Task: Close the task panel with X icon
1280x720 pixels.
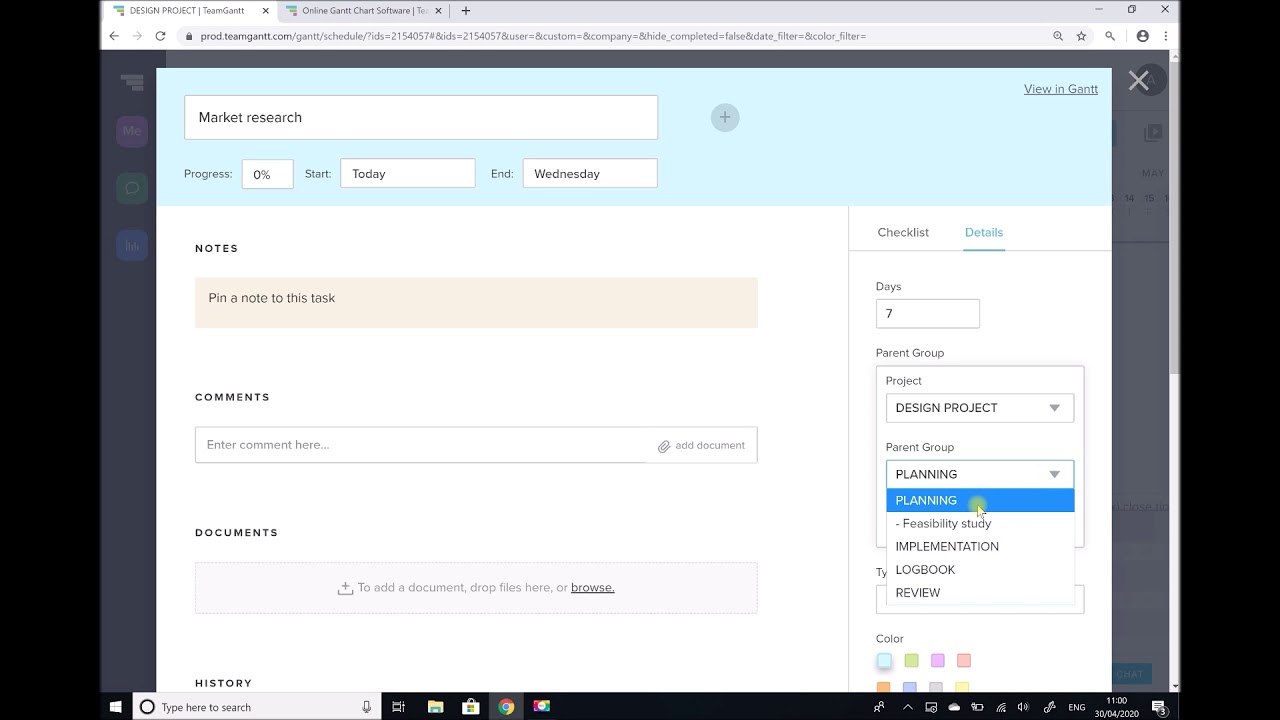Action: point(1138,82)
